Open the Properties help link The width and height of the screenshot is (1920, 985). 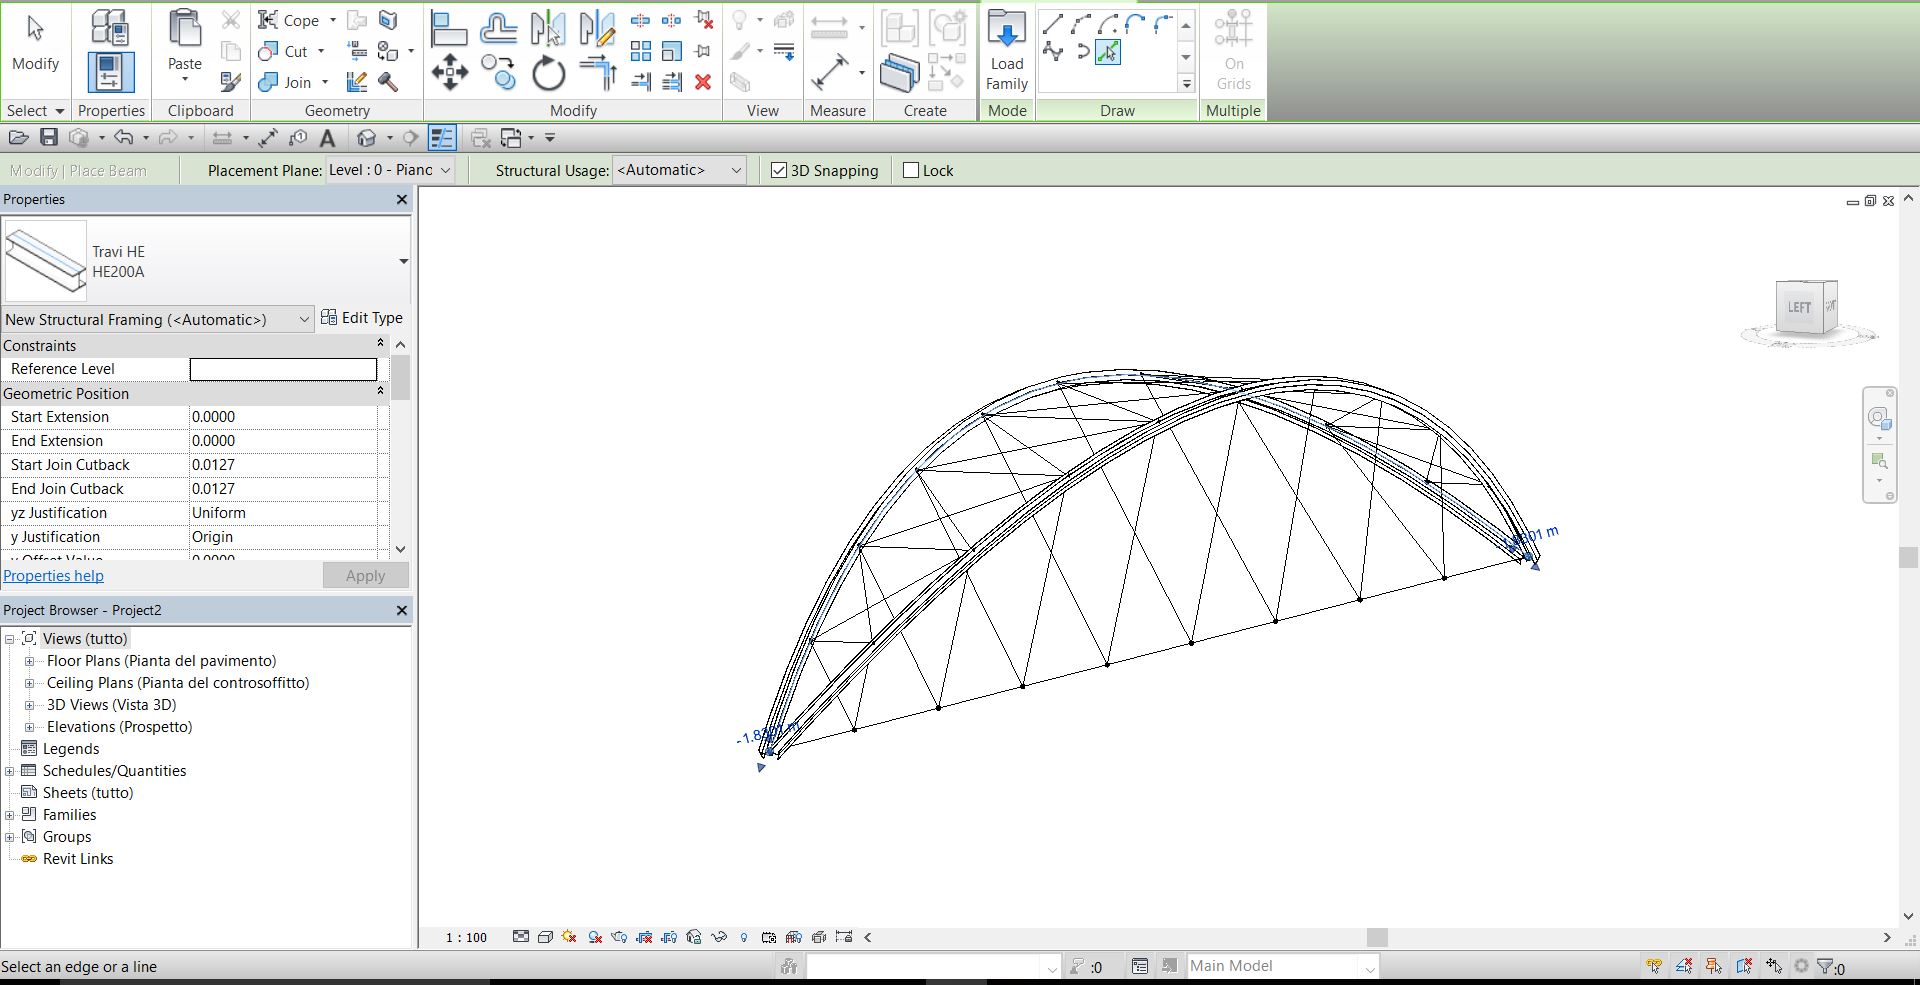53,576
